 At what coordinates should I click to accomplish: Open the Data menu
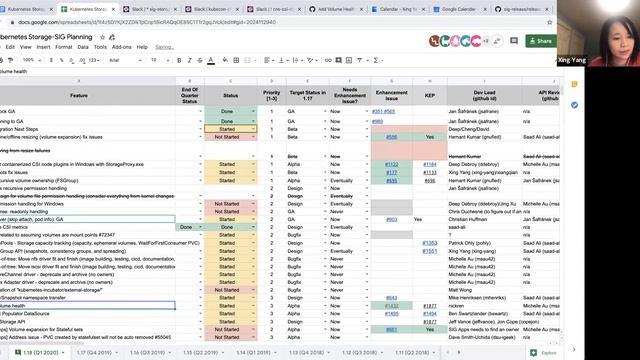coord(83,47)
